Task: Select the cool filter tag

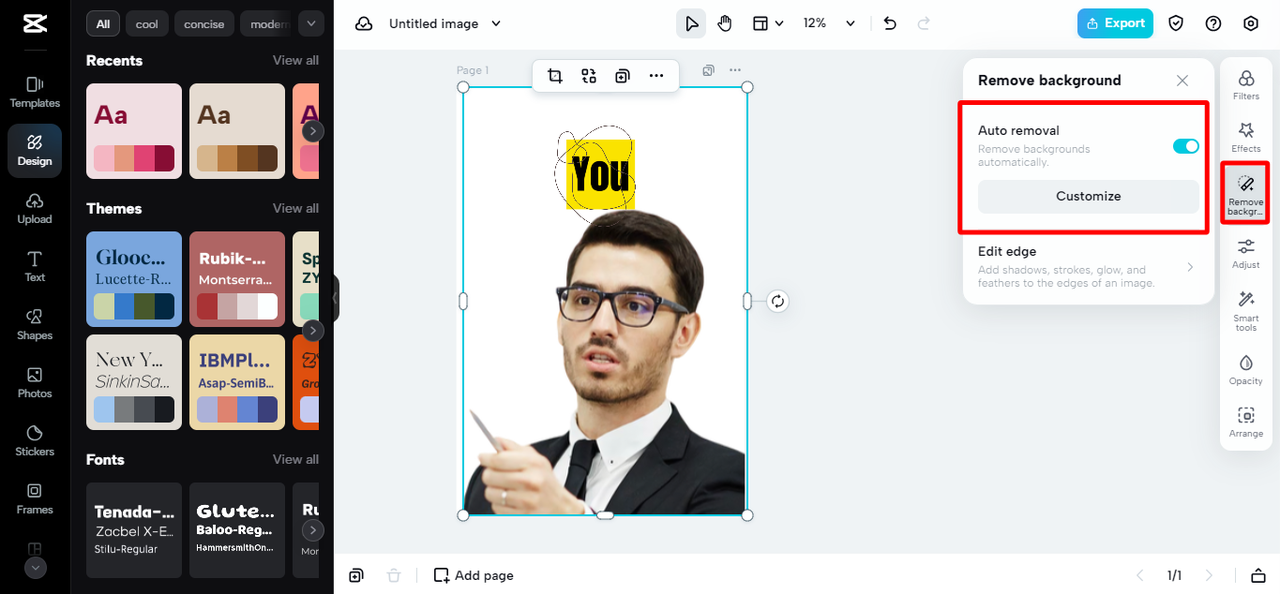Action: pyautogui.click(x=147, y=24)
